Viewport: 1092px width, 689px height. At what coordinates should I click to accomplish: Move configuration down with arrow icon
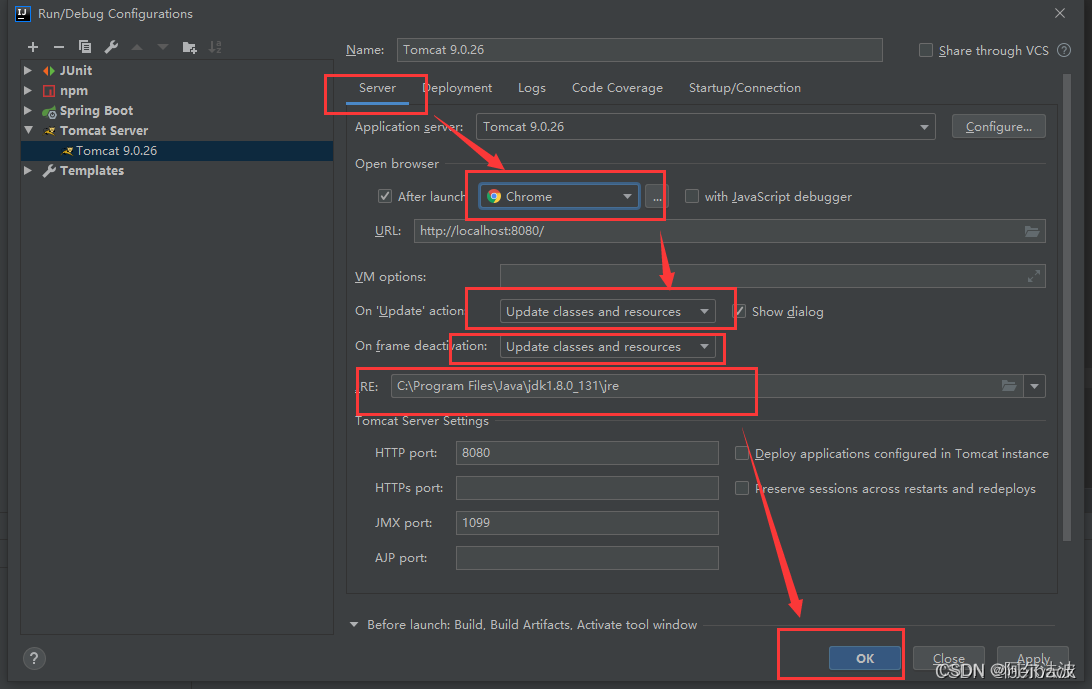162,47
